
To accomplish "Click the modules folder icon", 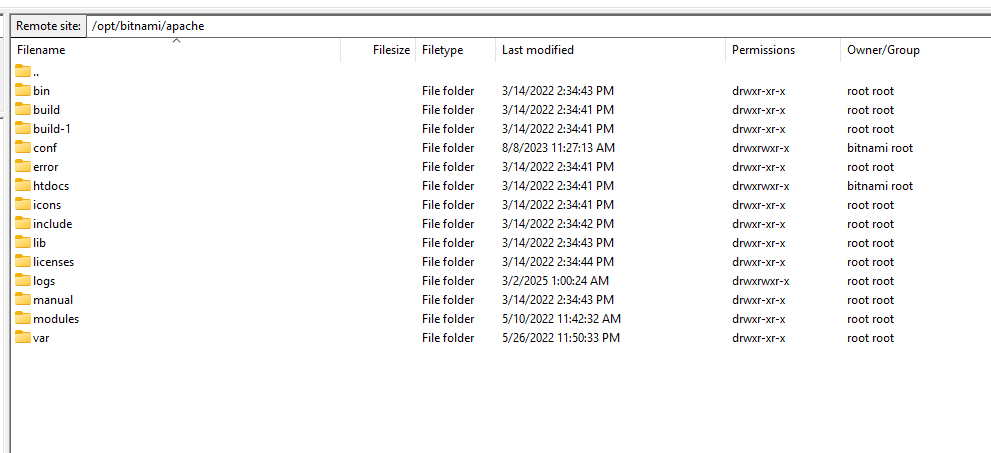I will tap(23, 319).
